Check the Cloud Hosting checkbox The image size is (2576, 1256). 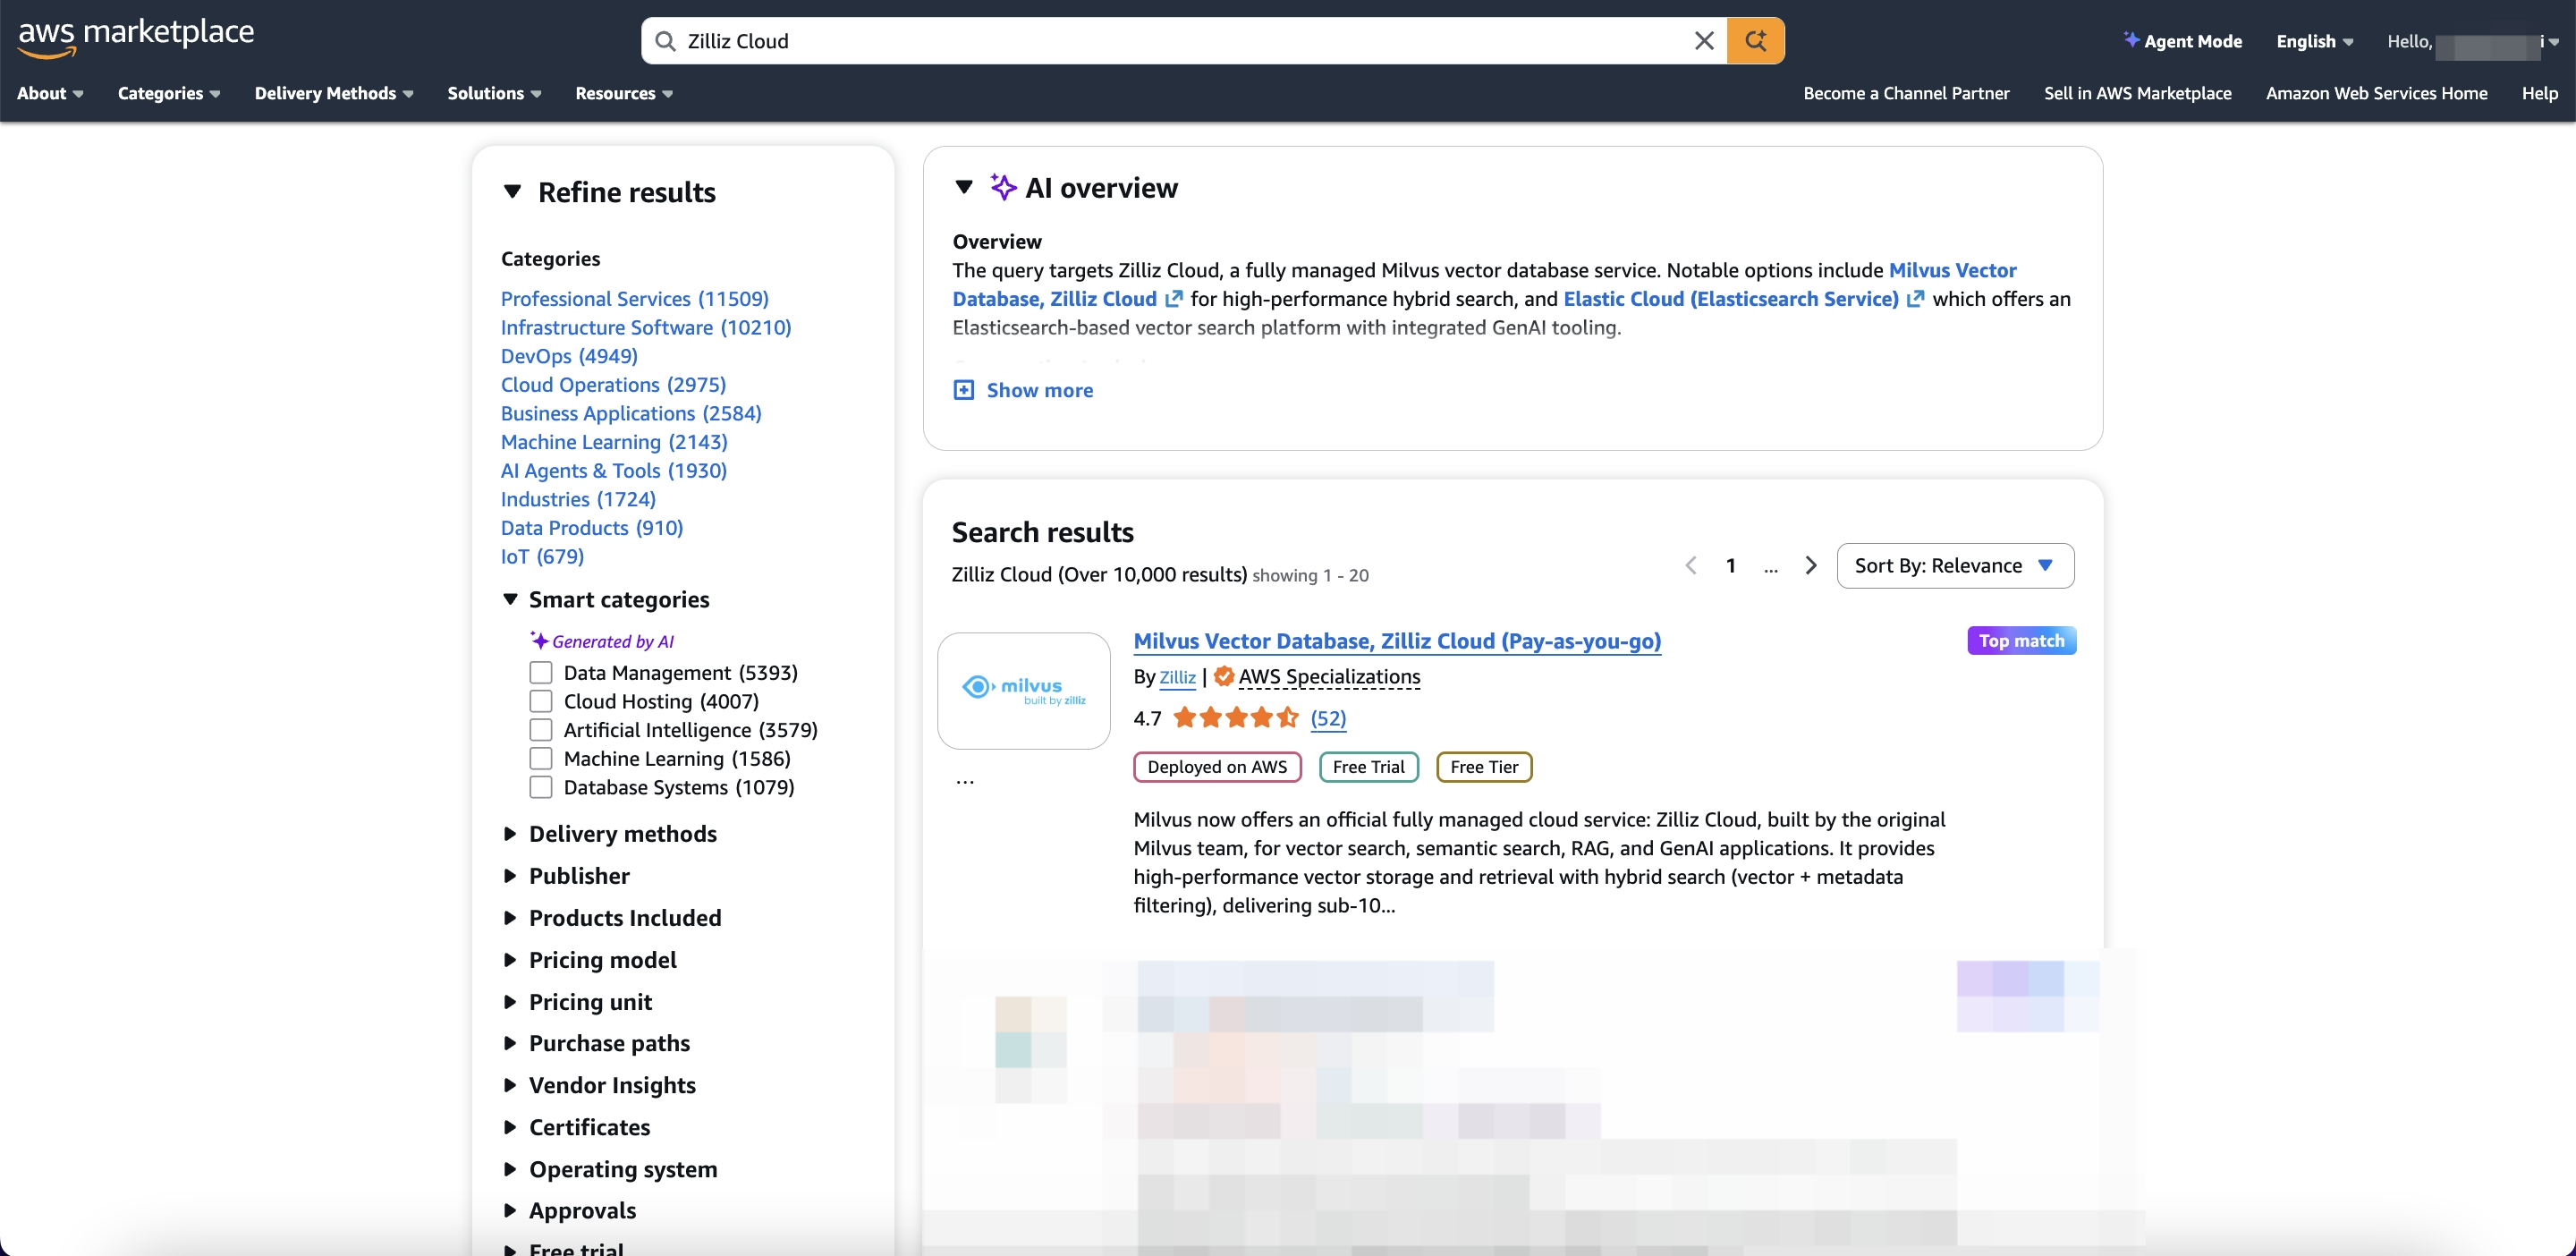(x=541, y=702)
